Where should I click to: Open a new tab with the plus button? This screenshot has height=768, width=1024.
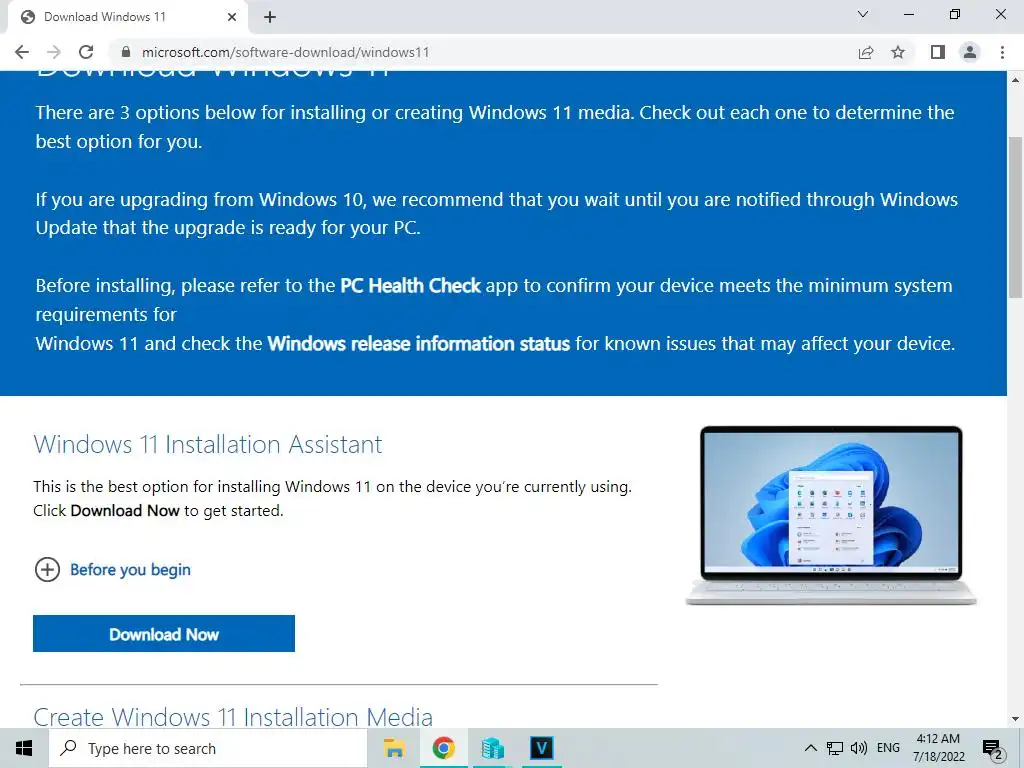(x=270, y=17)
